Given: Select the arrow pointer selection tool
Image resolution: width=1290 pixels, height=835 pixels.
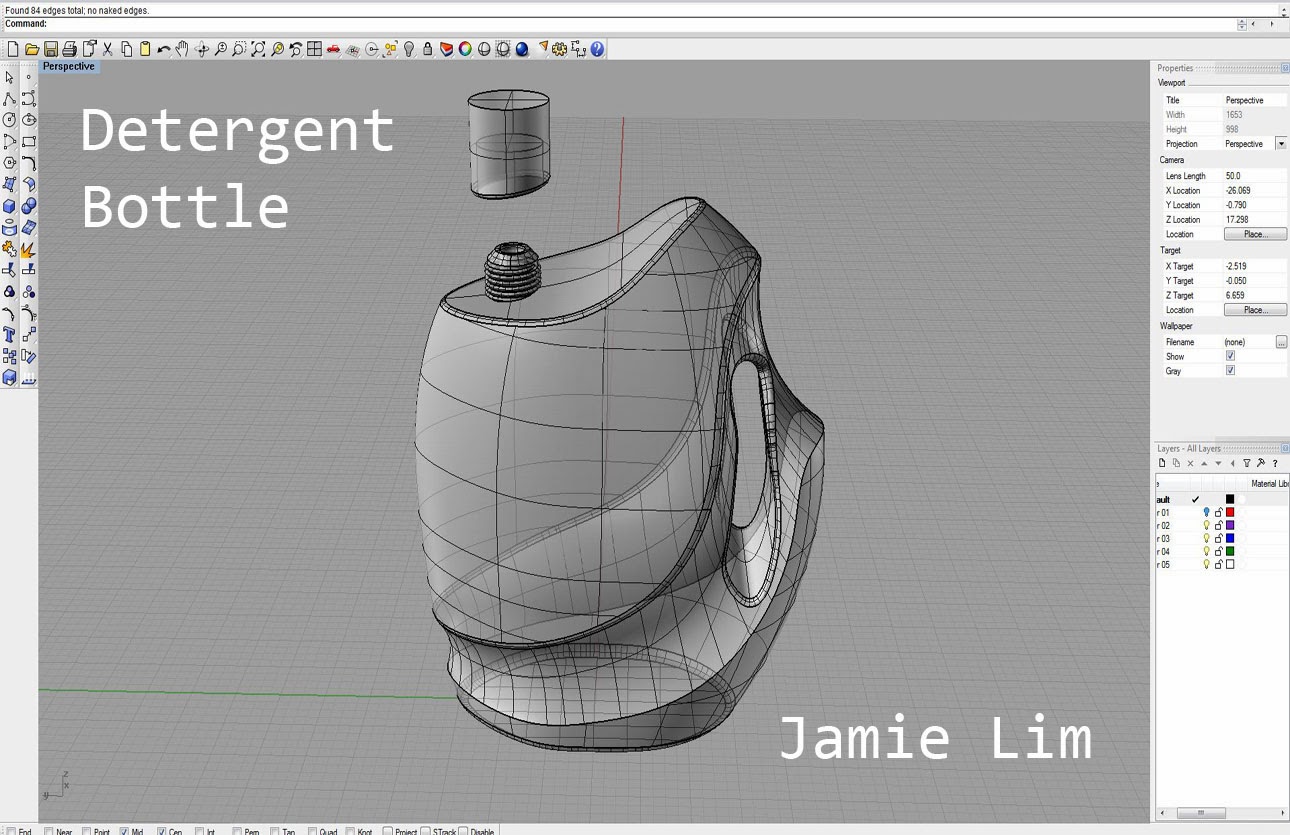Looking at the screenshot, I should pos(9,77).
